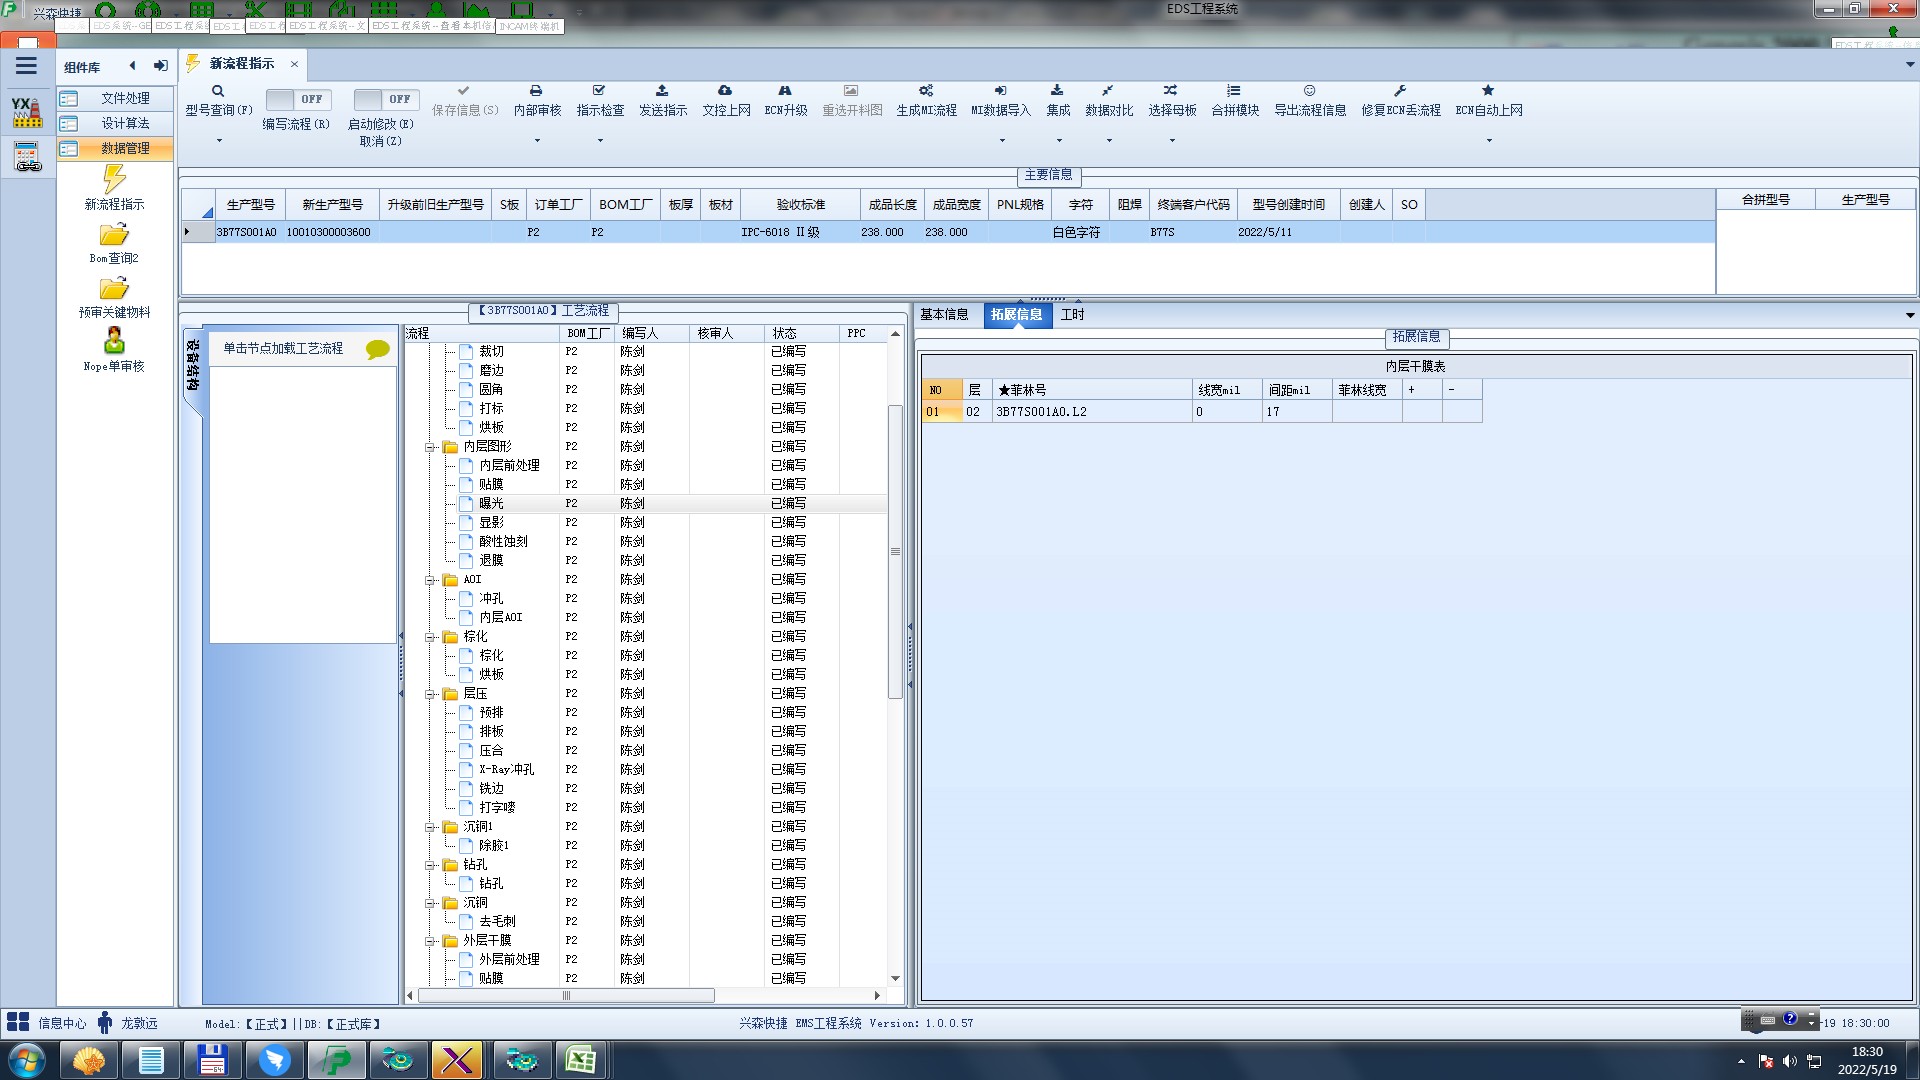Switch to the 基本信息 tab

coord(944,314)
